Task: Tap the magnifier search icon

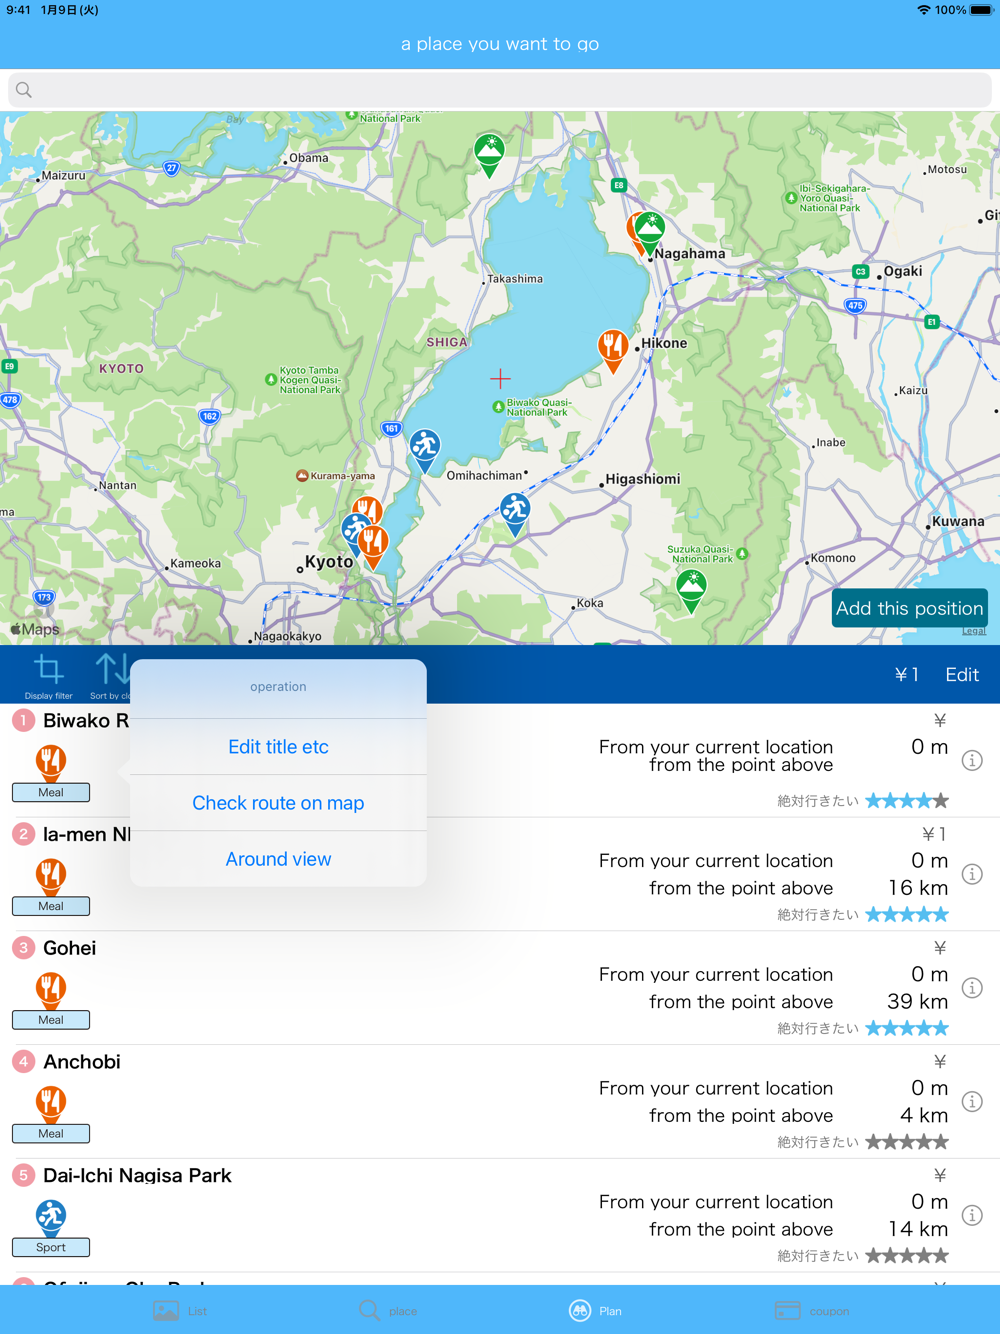Action: [24, 90]
